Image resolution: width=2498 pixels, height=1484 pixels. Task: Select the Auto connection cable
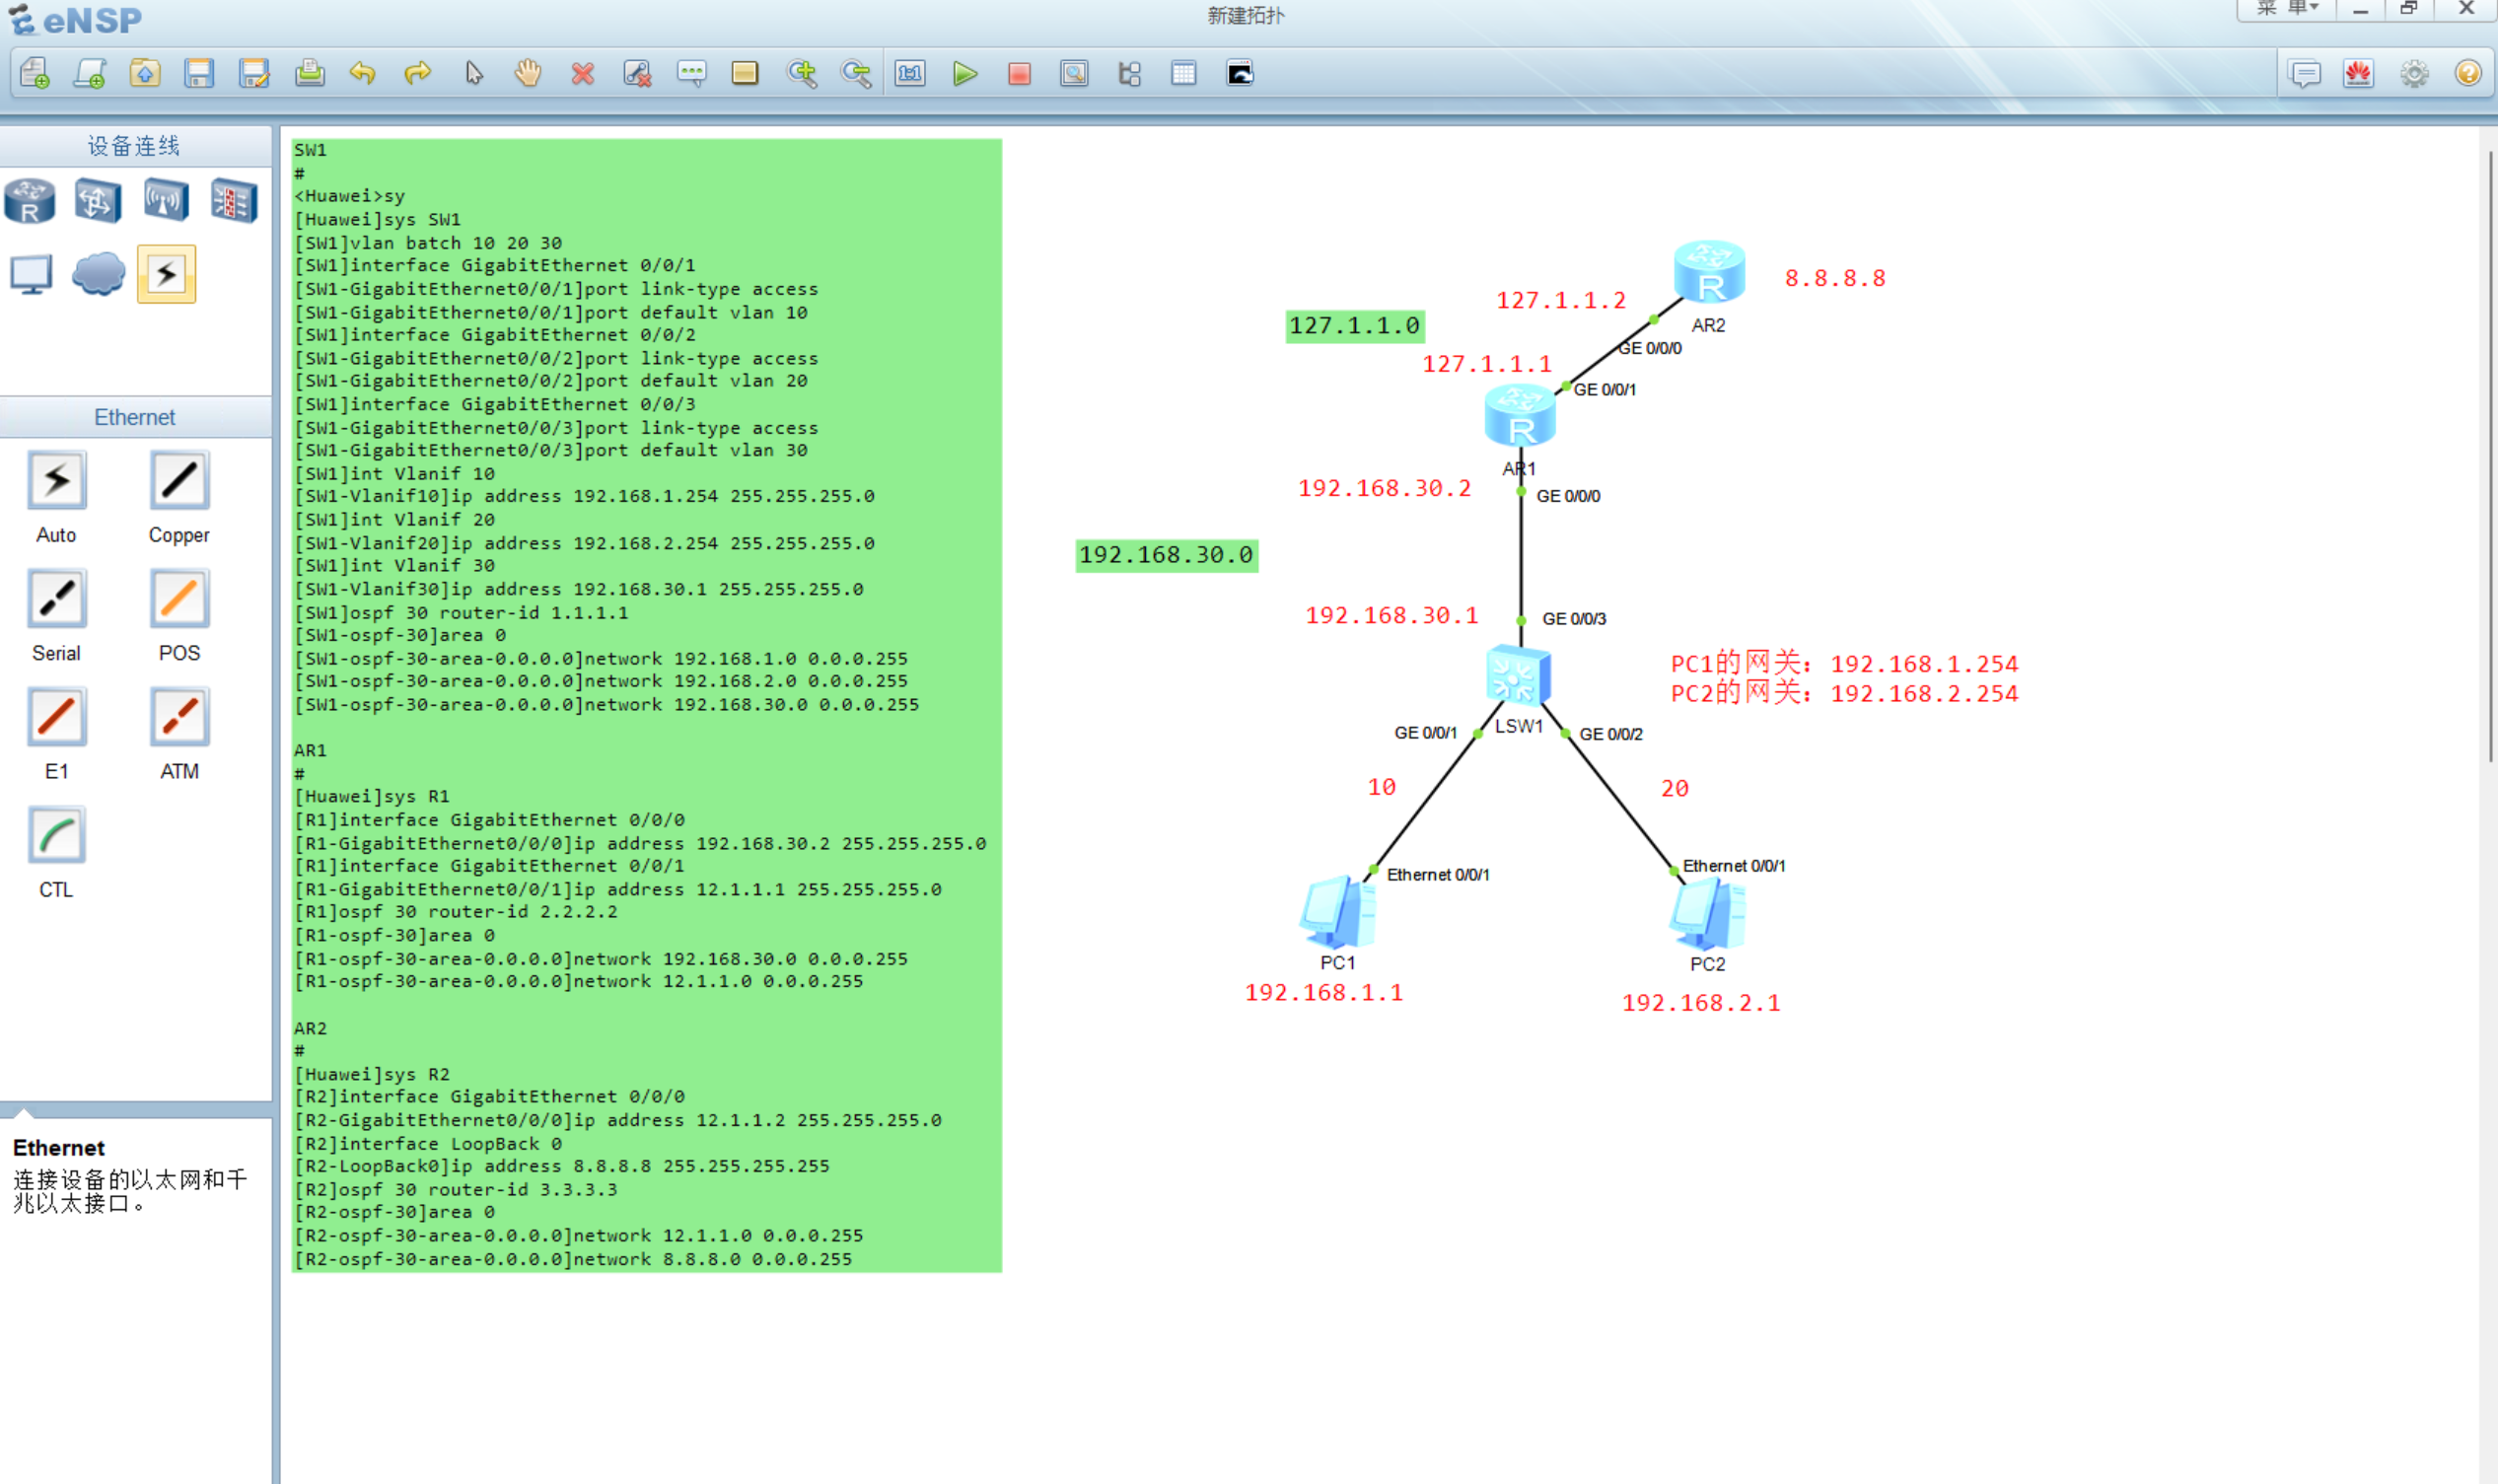tap(57, 481)
